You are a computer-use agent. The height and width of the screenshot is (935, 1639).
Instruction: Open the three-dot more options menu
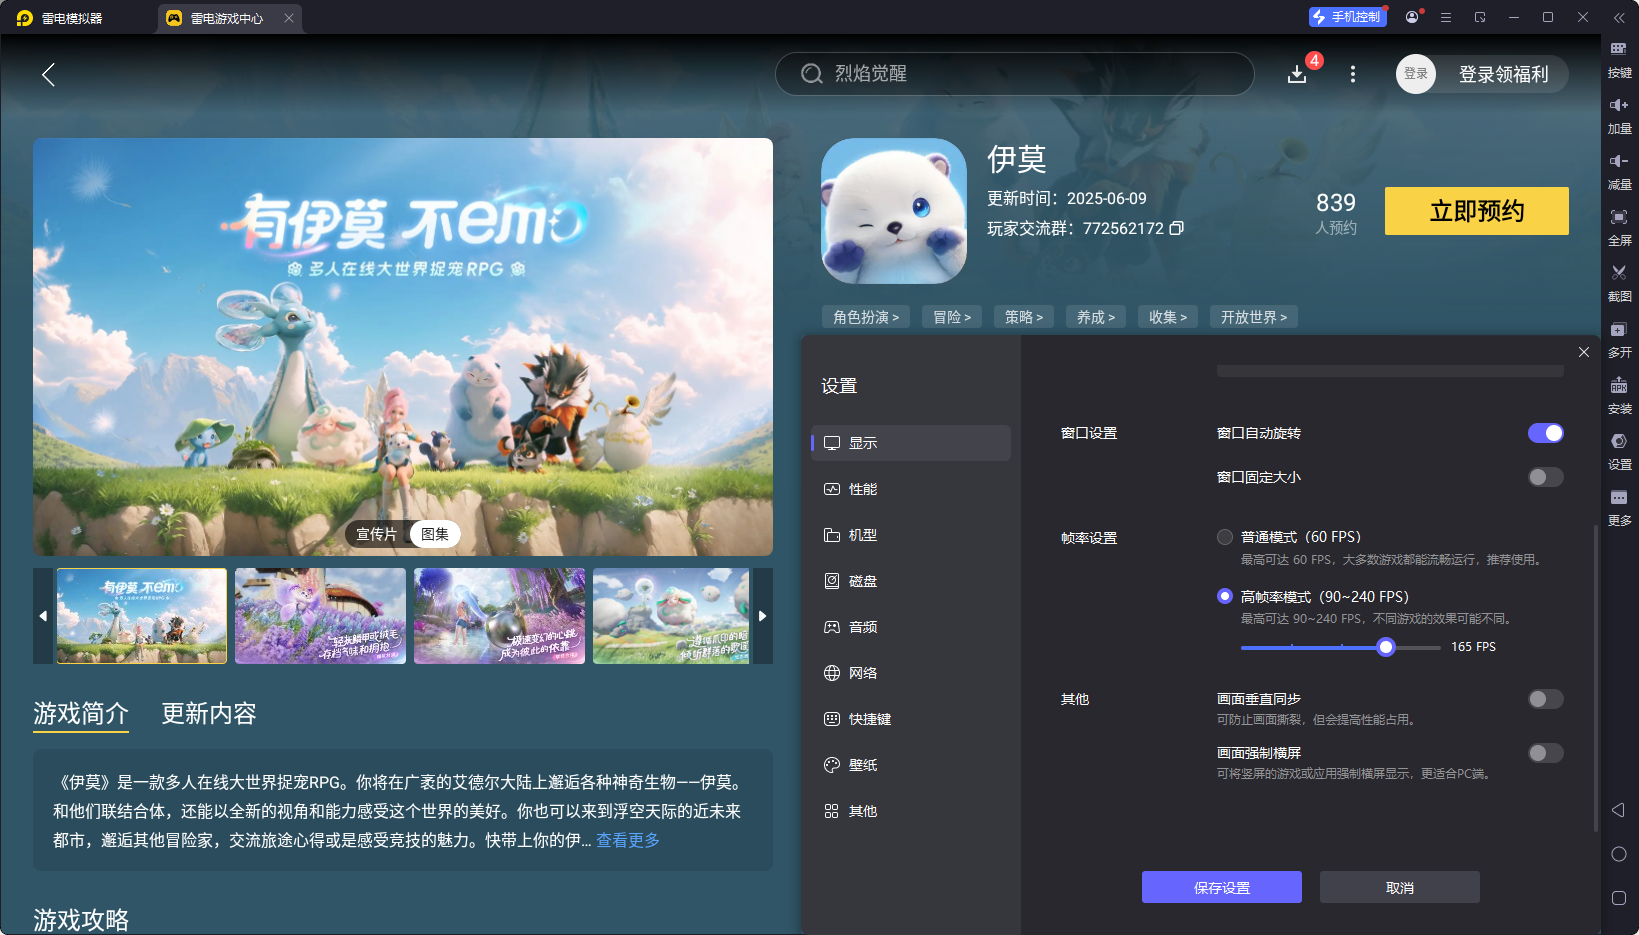click(x=1352, y=74)
